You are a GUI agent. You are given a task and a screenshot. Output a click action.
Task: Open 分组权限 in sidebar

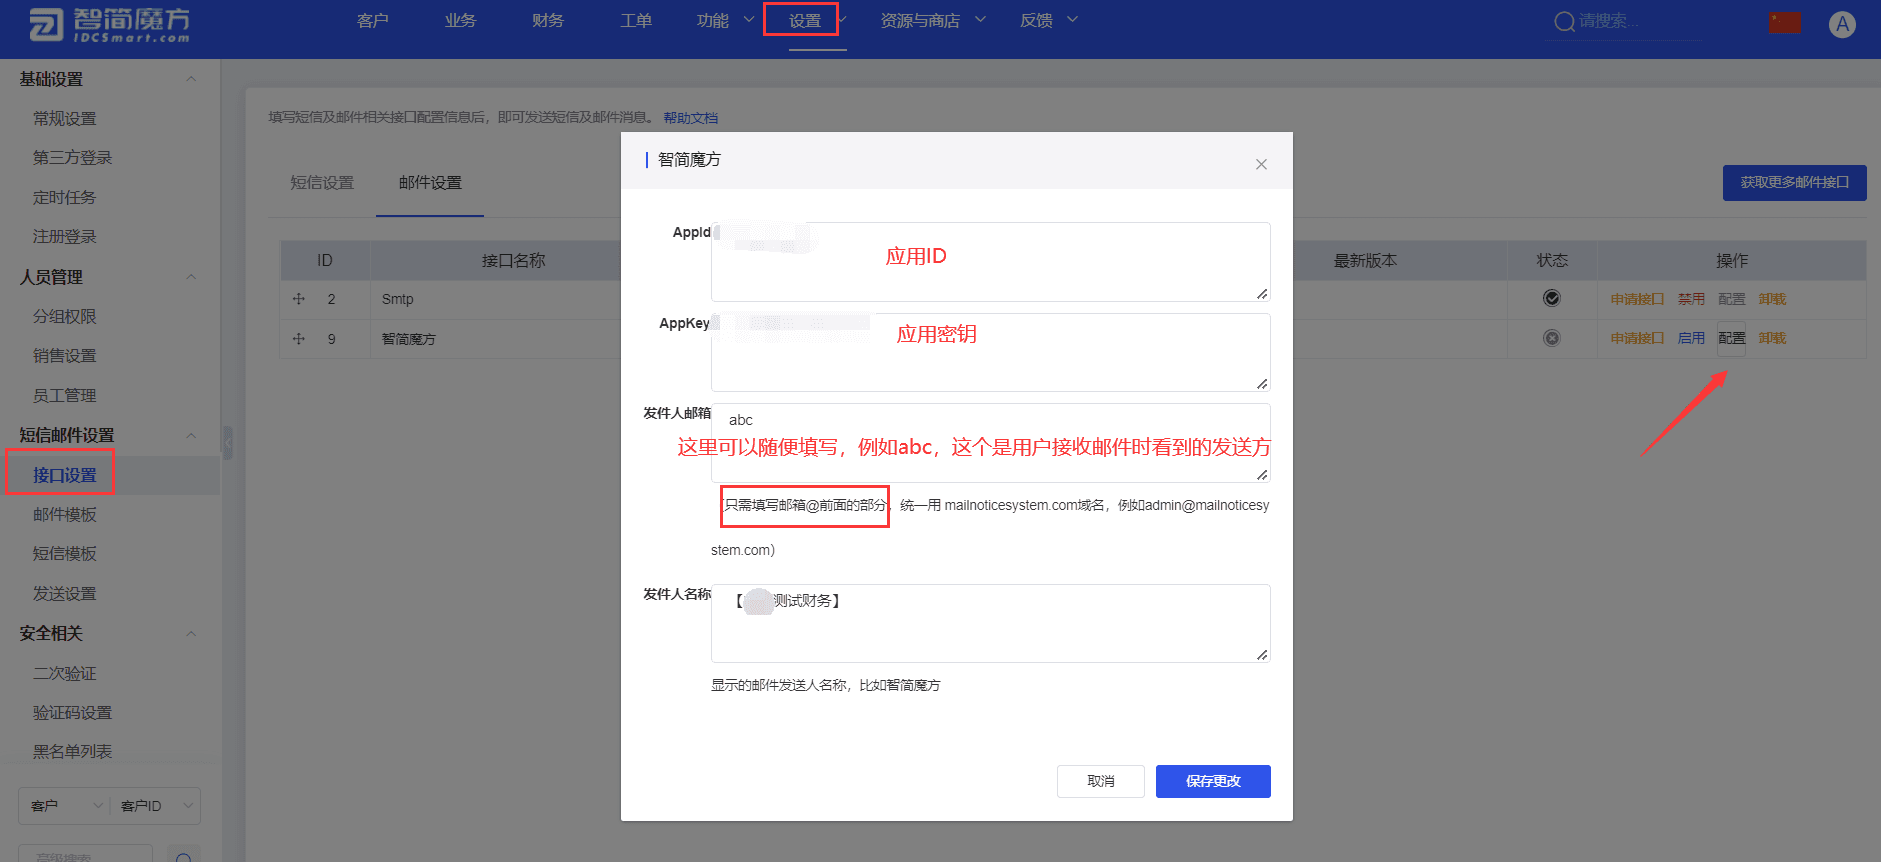64,316
